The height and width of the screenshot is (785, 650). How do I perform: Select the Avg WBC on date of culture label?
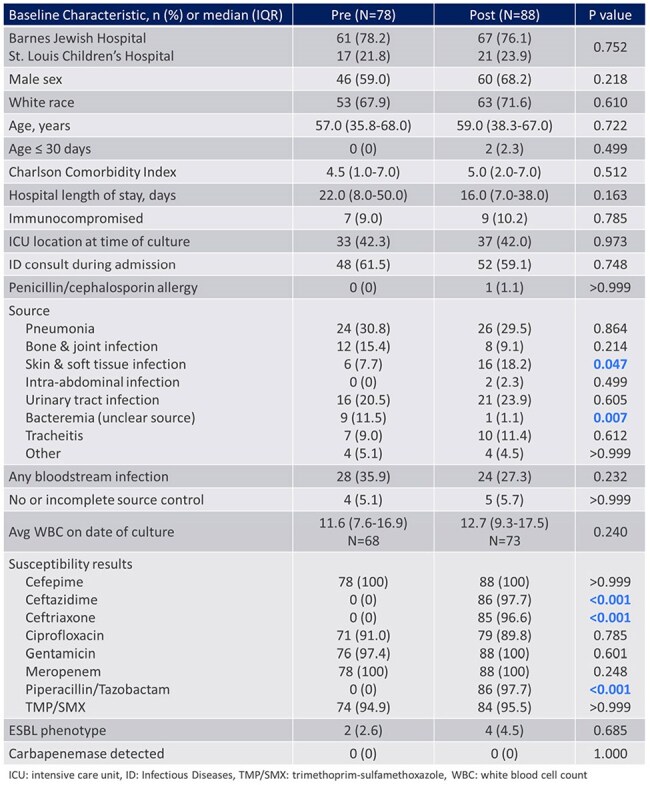point(92,532)
